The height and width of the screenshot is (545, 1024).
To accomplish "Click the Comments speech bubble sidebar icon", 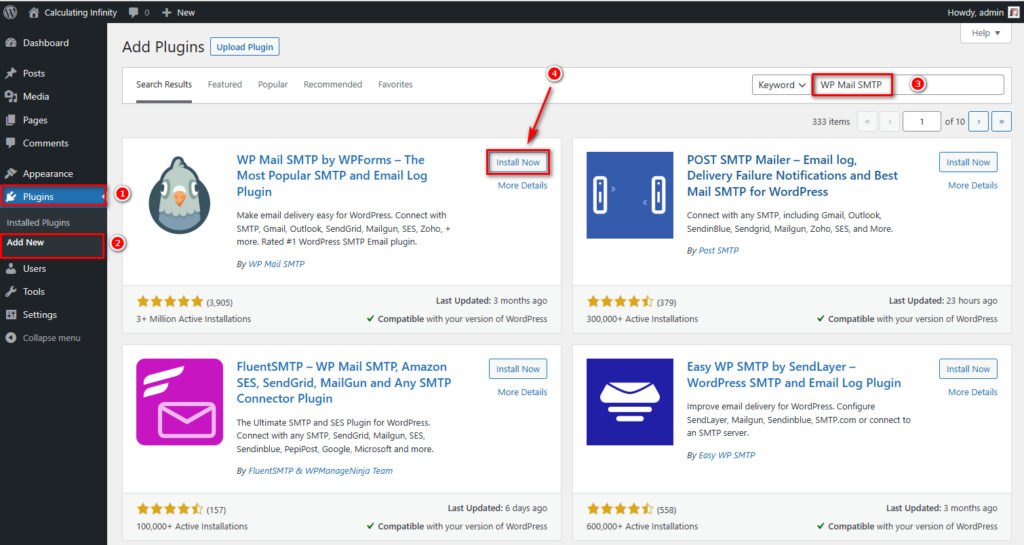I will 10,143.
